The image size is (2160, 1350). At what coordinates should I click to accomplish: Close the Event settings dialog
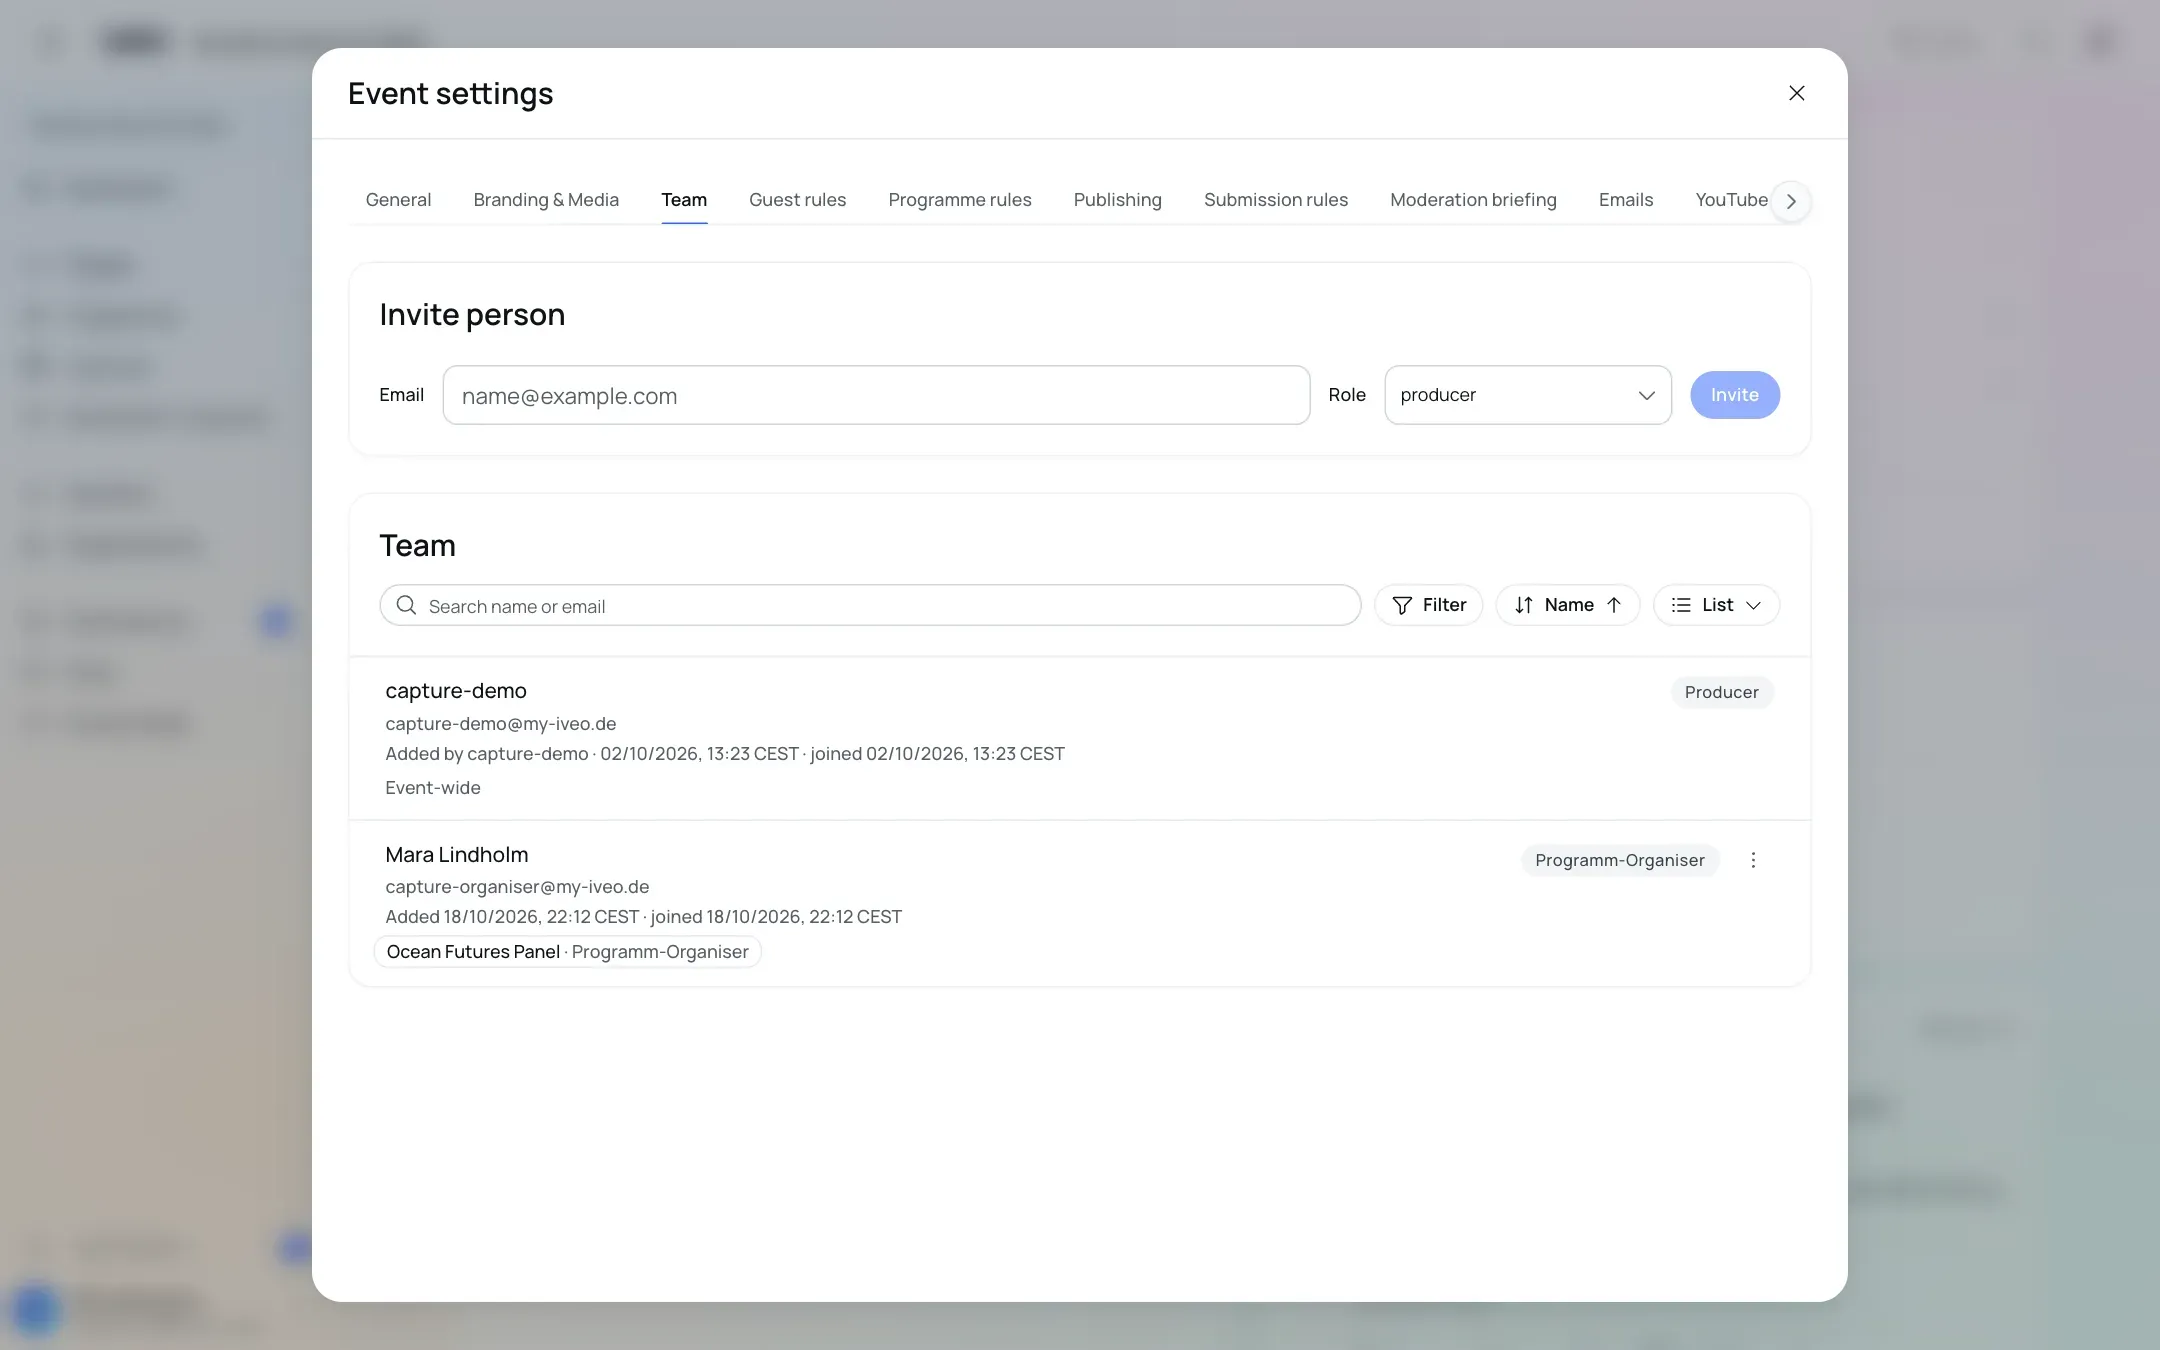pyautogui.click(x=1796, y=93)
